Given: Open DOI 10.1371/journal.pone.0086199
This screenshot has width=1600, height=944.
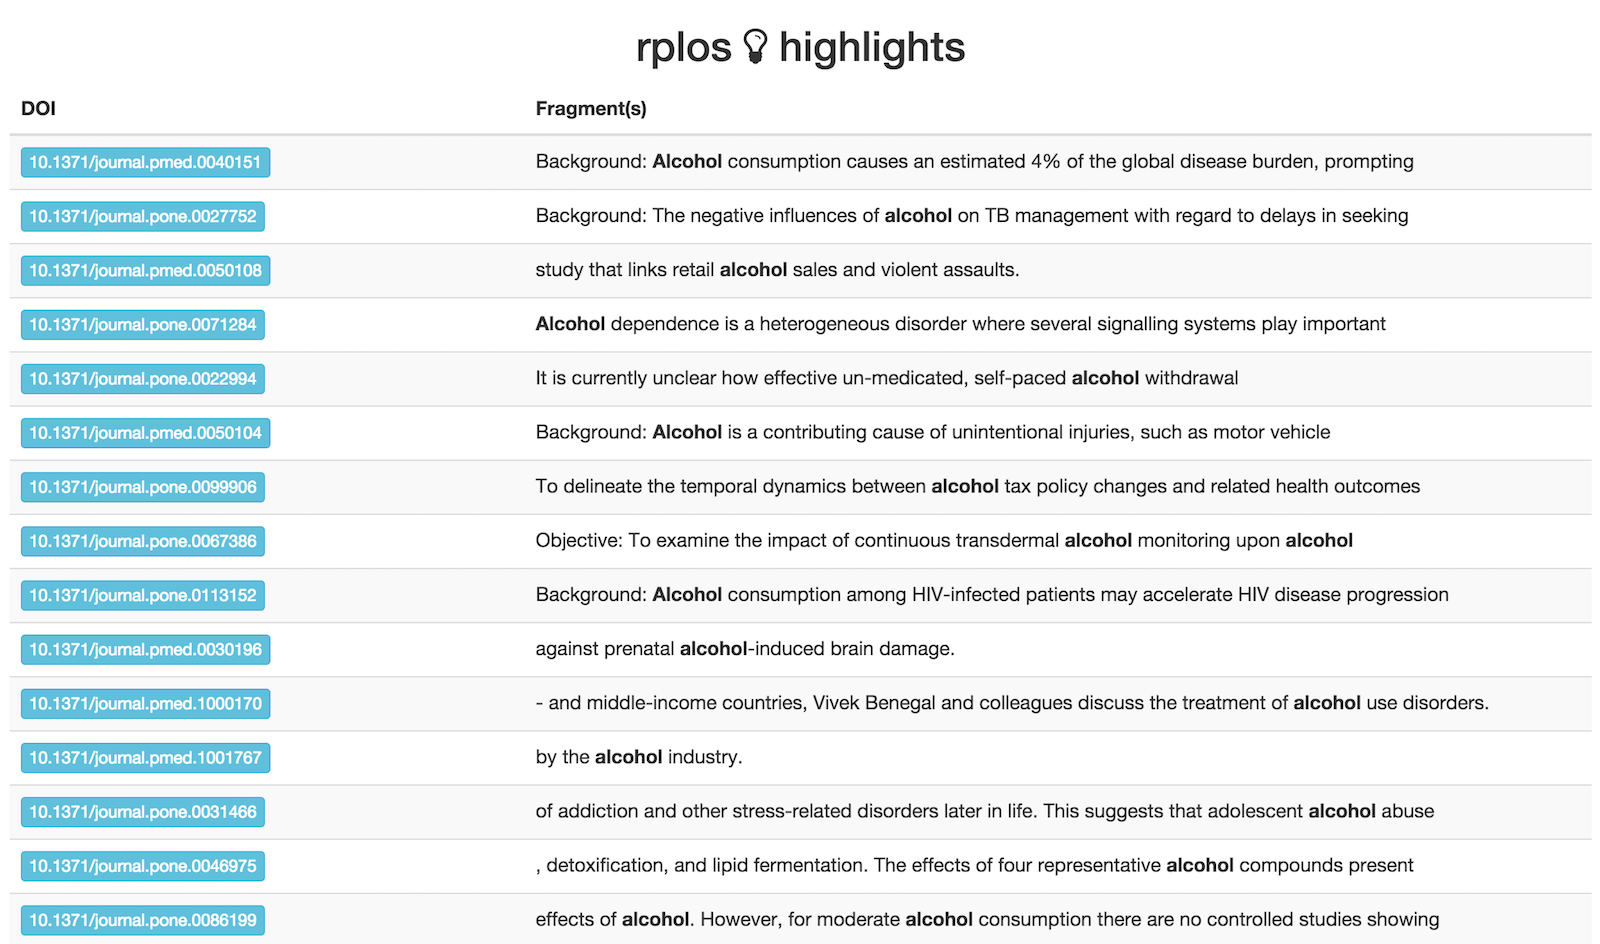Looking at the screenshot, I should tap(143, 920).
